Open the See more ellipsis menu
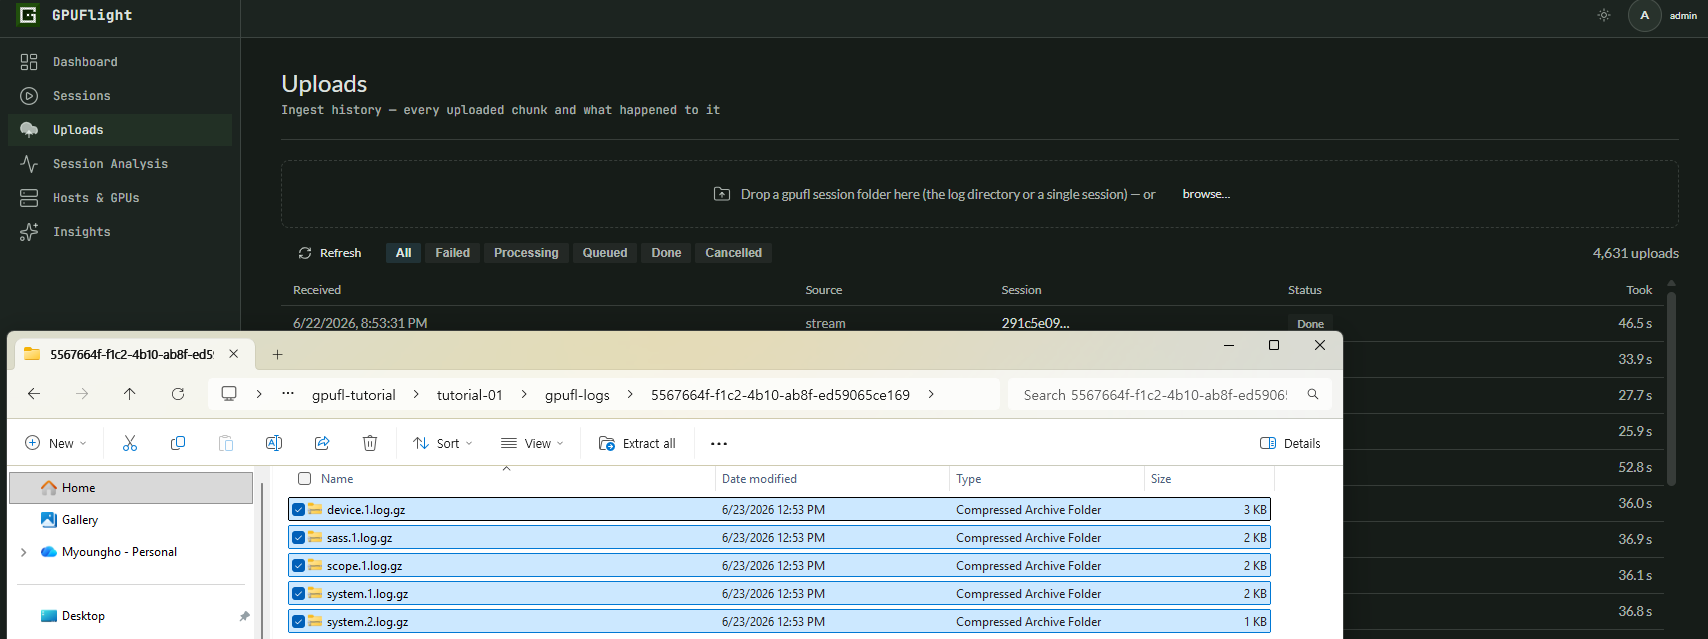The height and width of the screenshot is (639, 1708). coord(719,443)
